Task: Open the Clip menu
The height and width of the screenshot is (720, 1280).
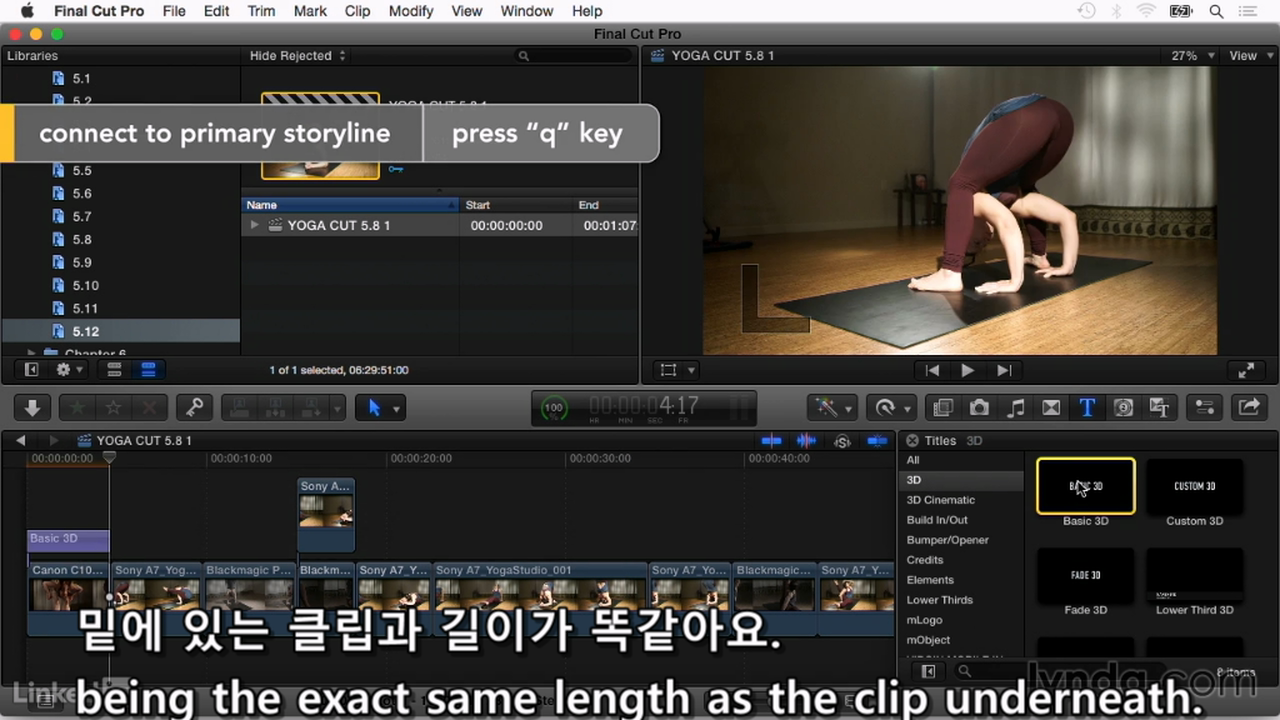Action: coord(357,11)
